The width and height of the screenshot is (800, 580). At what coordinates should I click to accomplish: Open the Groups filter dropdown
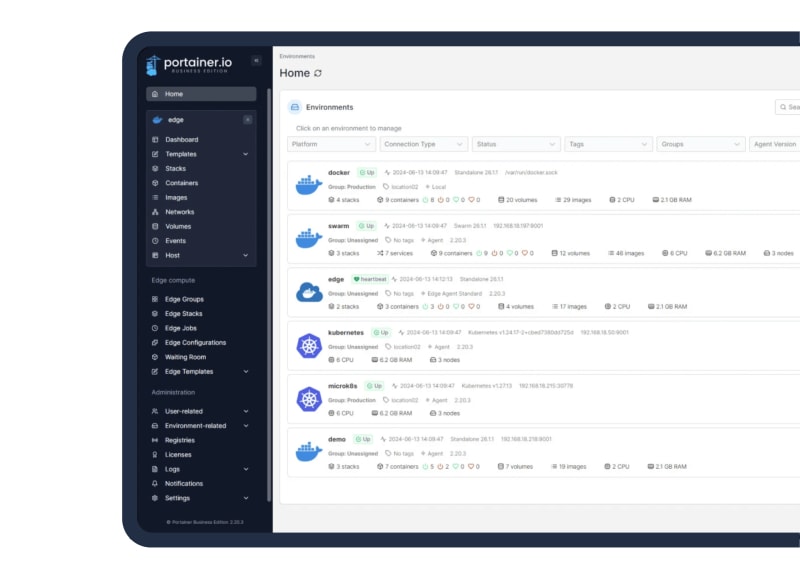(700, 144)
